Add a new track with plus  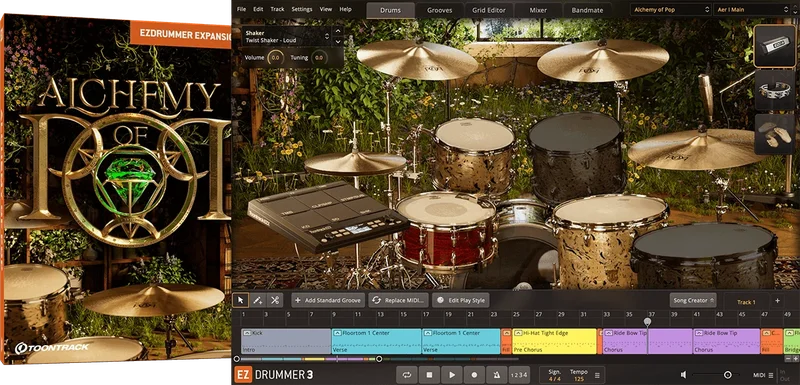777,301
